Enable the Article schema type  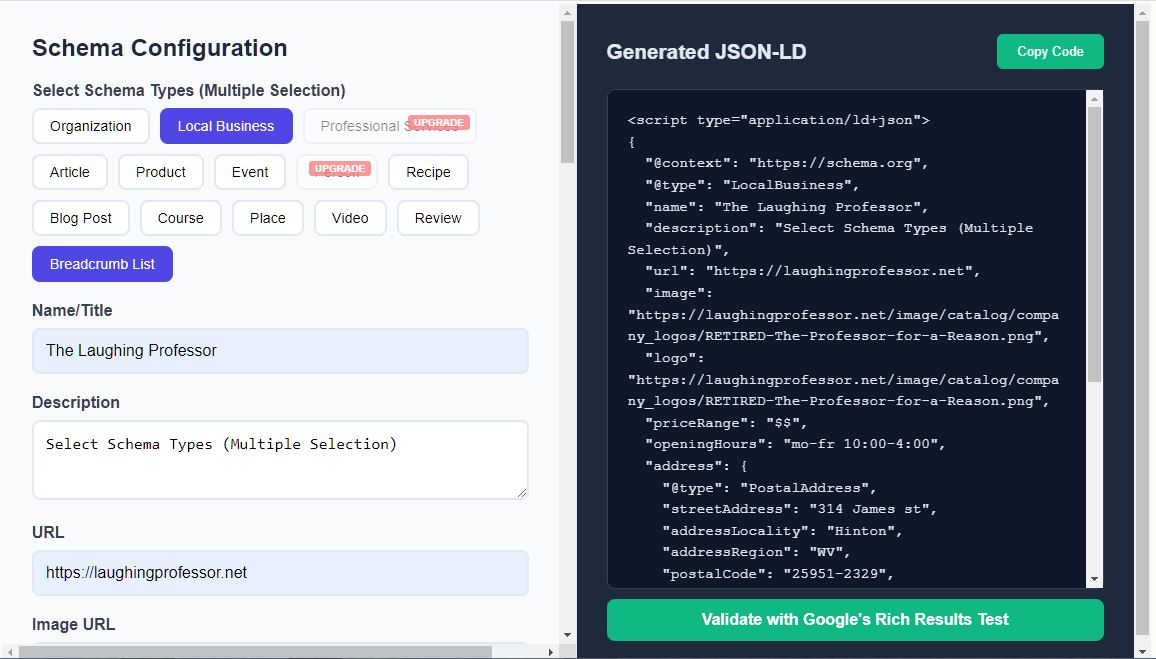pos(69,172)
